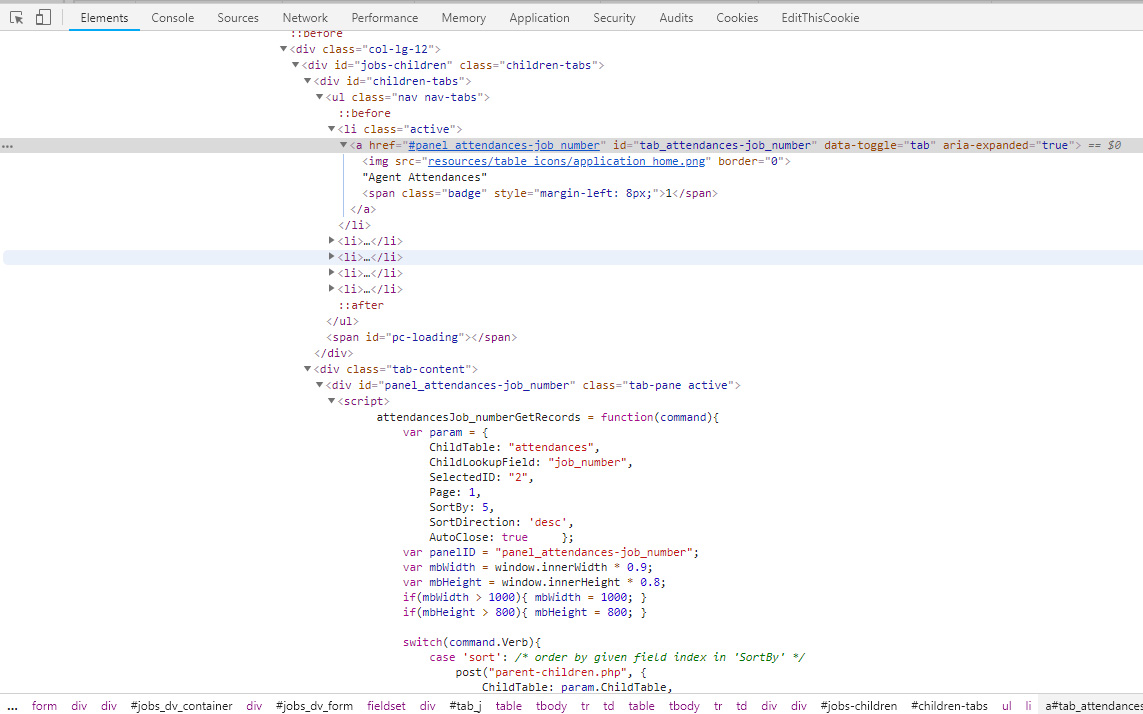The width and height of the screenshot is (1143, 714).
Task: Collapse the selected anchor tab_attendances node
Action: click(343, 145)
